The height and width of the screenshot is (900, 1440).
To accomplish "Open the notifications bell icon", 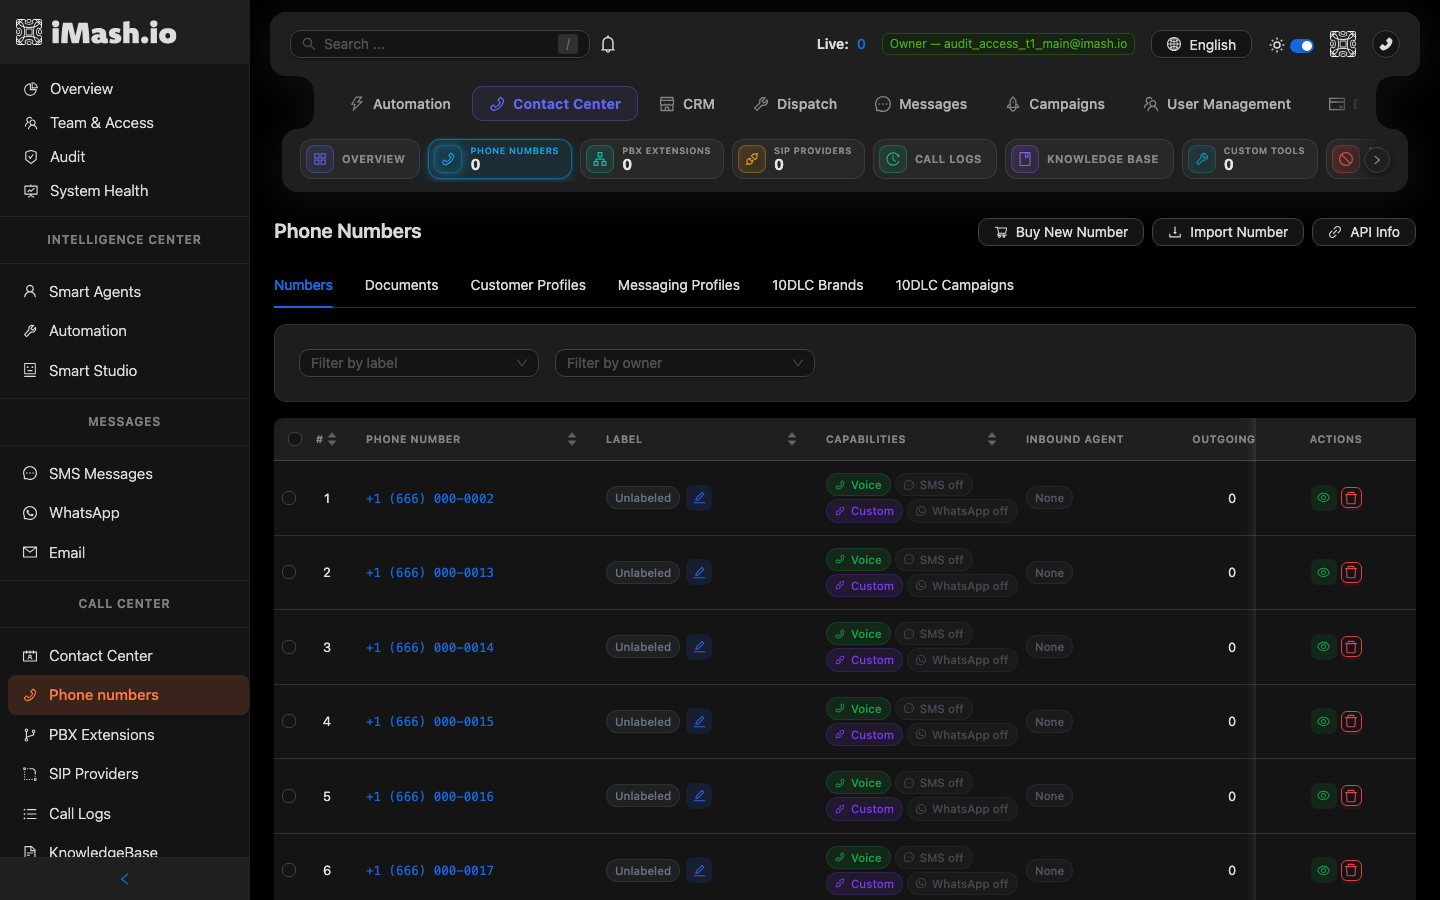I will [x=608, y=44].
